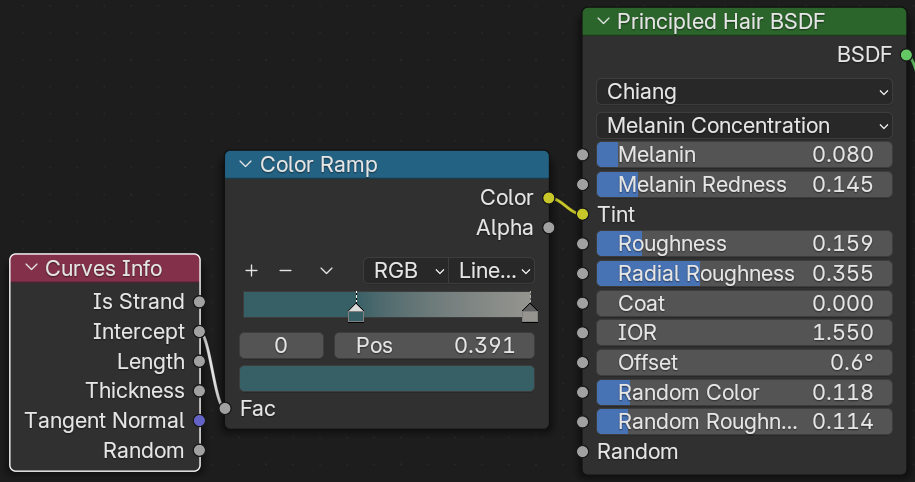Image resolution: width=915 pixels, height=482 pixels.
Task: Click the purple Tangent Normal output socket
Action: click(200, 421)
